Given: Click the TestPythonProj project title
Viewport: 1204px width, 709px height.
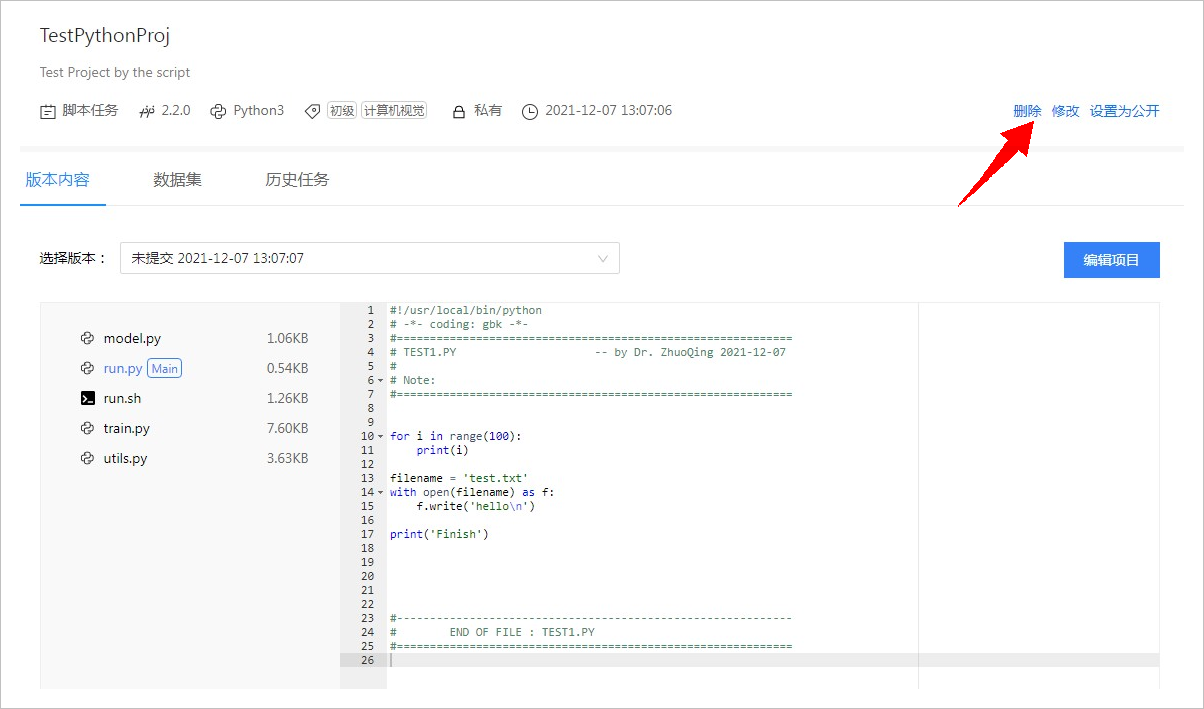Looking at the screenshot, I should pyautogui.click(x=105, y=36).
